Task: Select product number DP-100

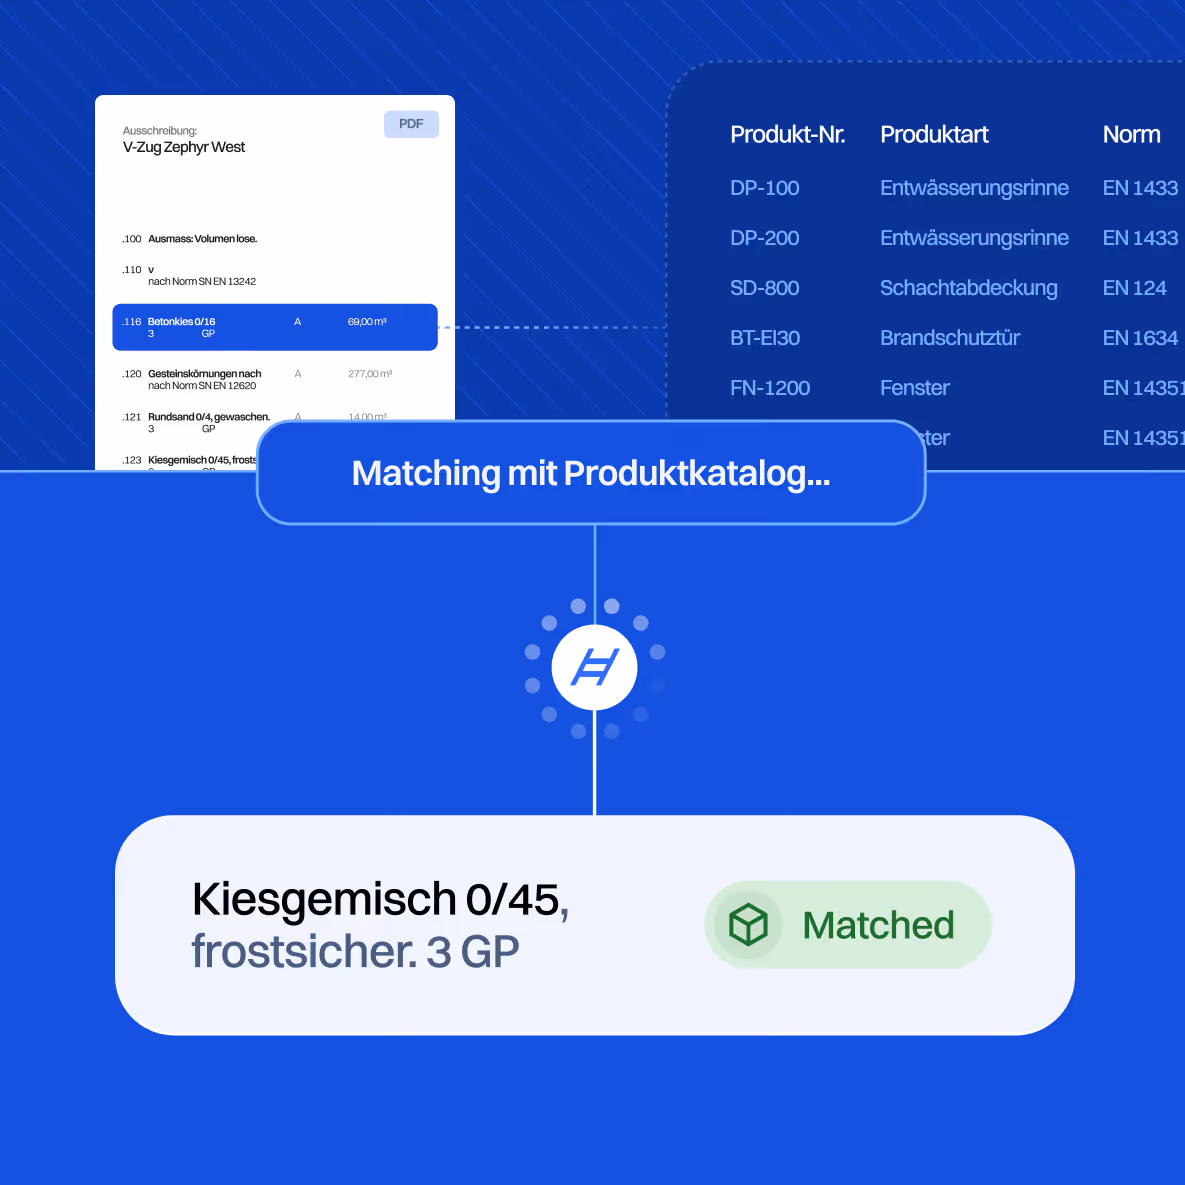Action: coord(764,188)
